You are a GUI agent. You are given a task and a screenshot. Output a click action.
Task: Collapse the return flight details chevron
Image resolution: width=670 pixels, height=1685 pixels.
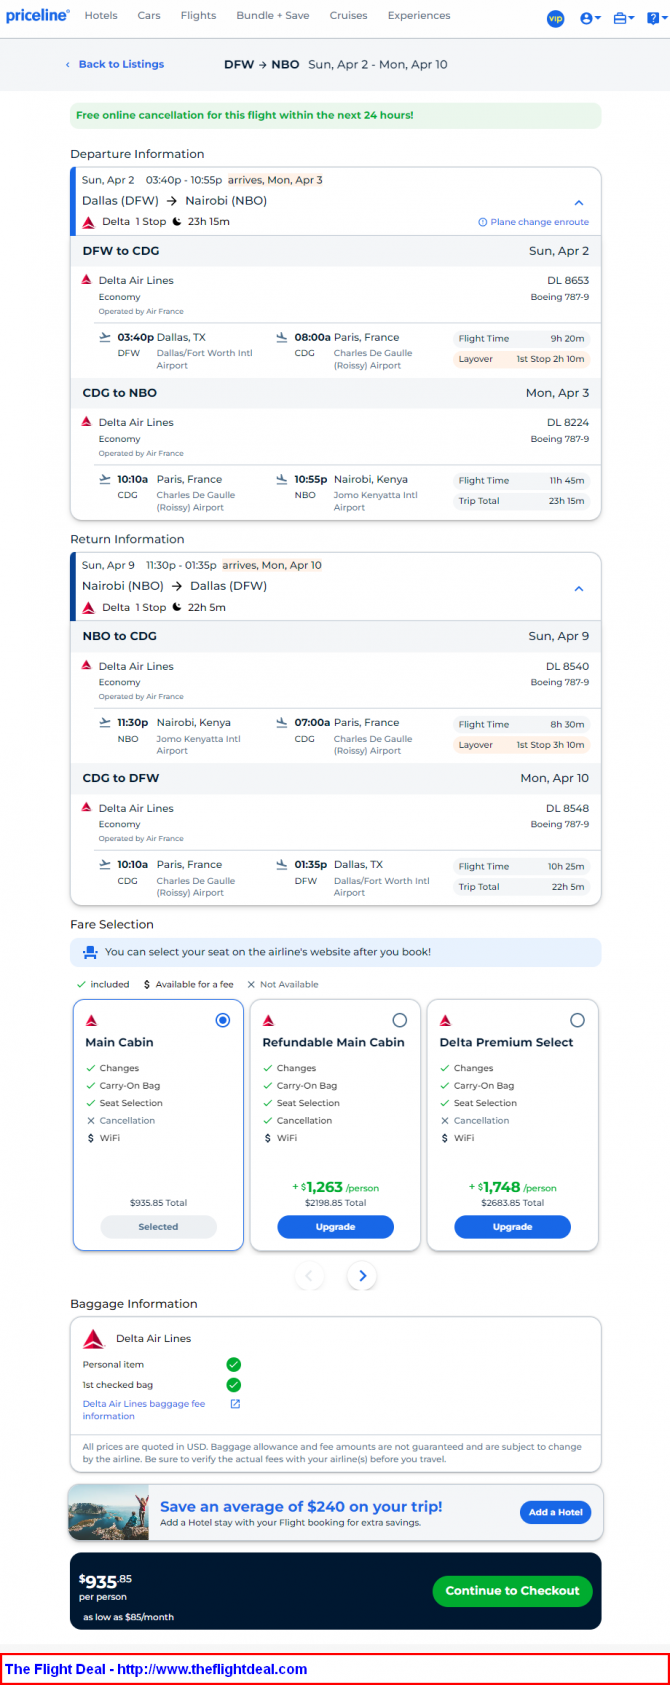(579, 589)
